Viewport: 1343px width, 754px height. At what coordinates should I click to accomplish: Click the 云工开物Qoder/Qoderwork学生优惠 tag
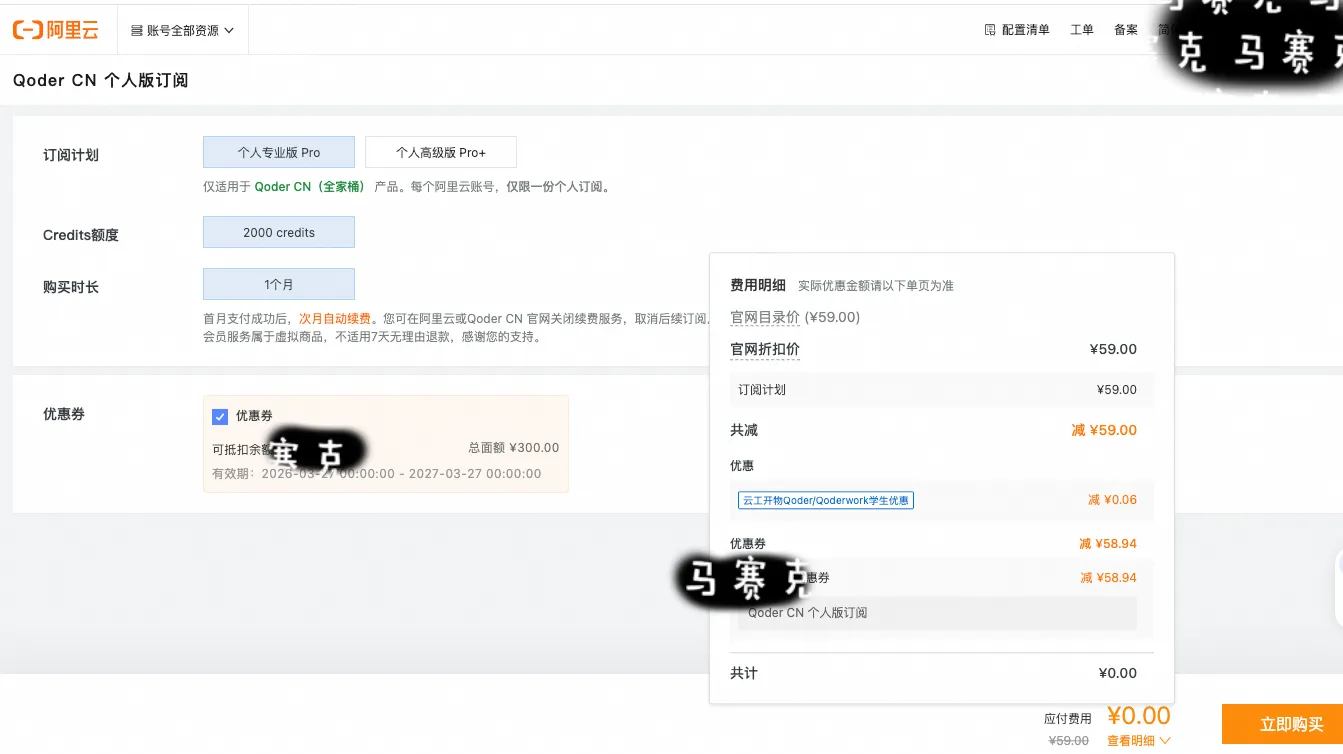tap(826, 500)
